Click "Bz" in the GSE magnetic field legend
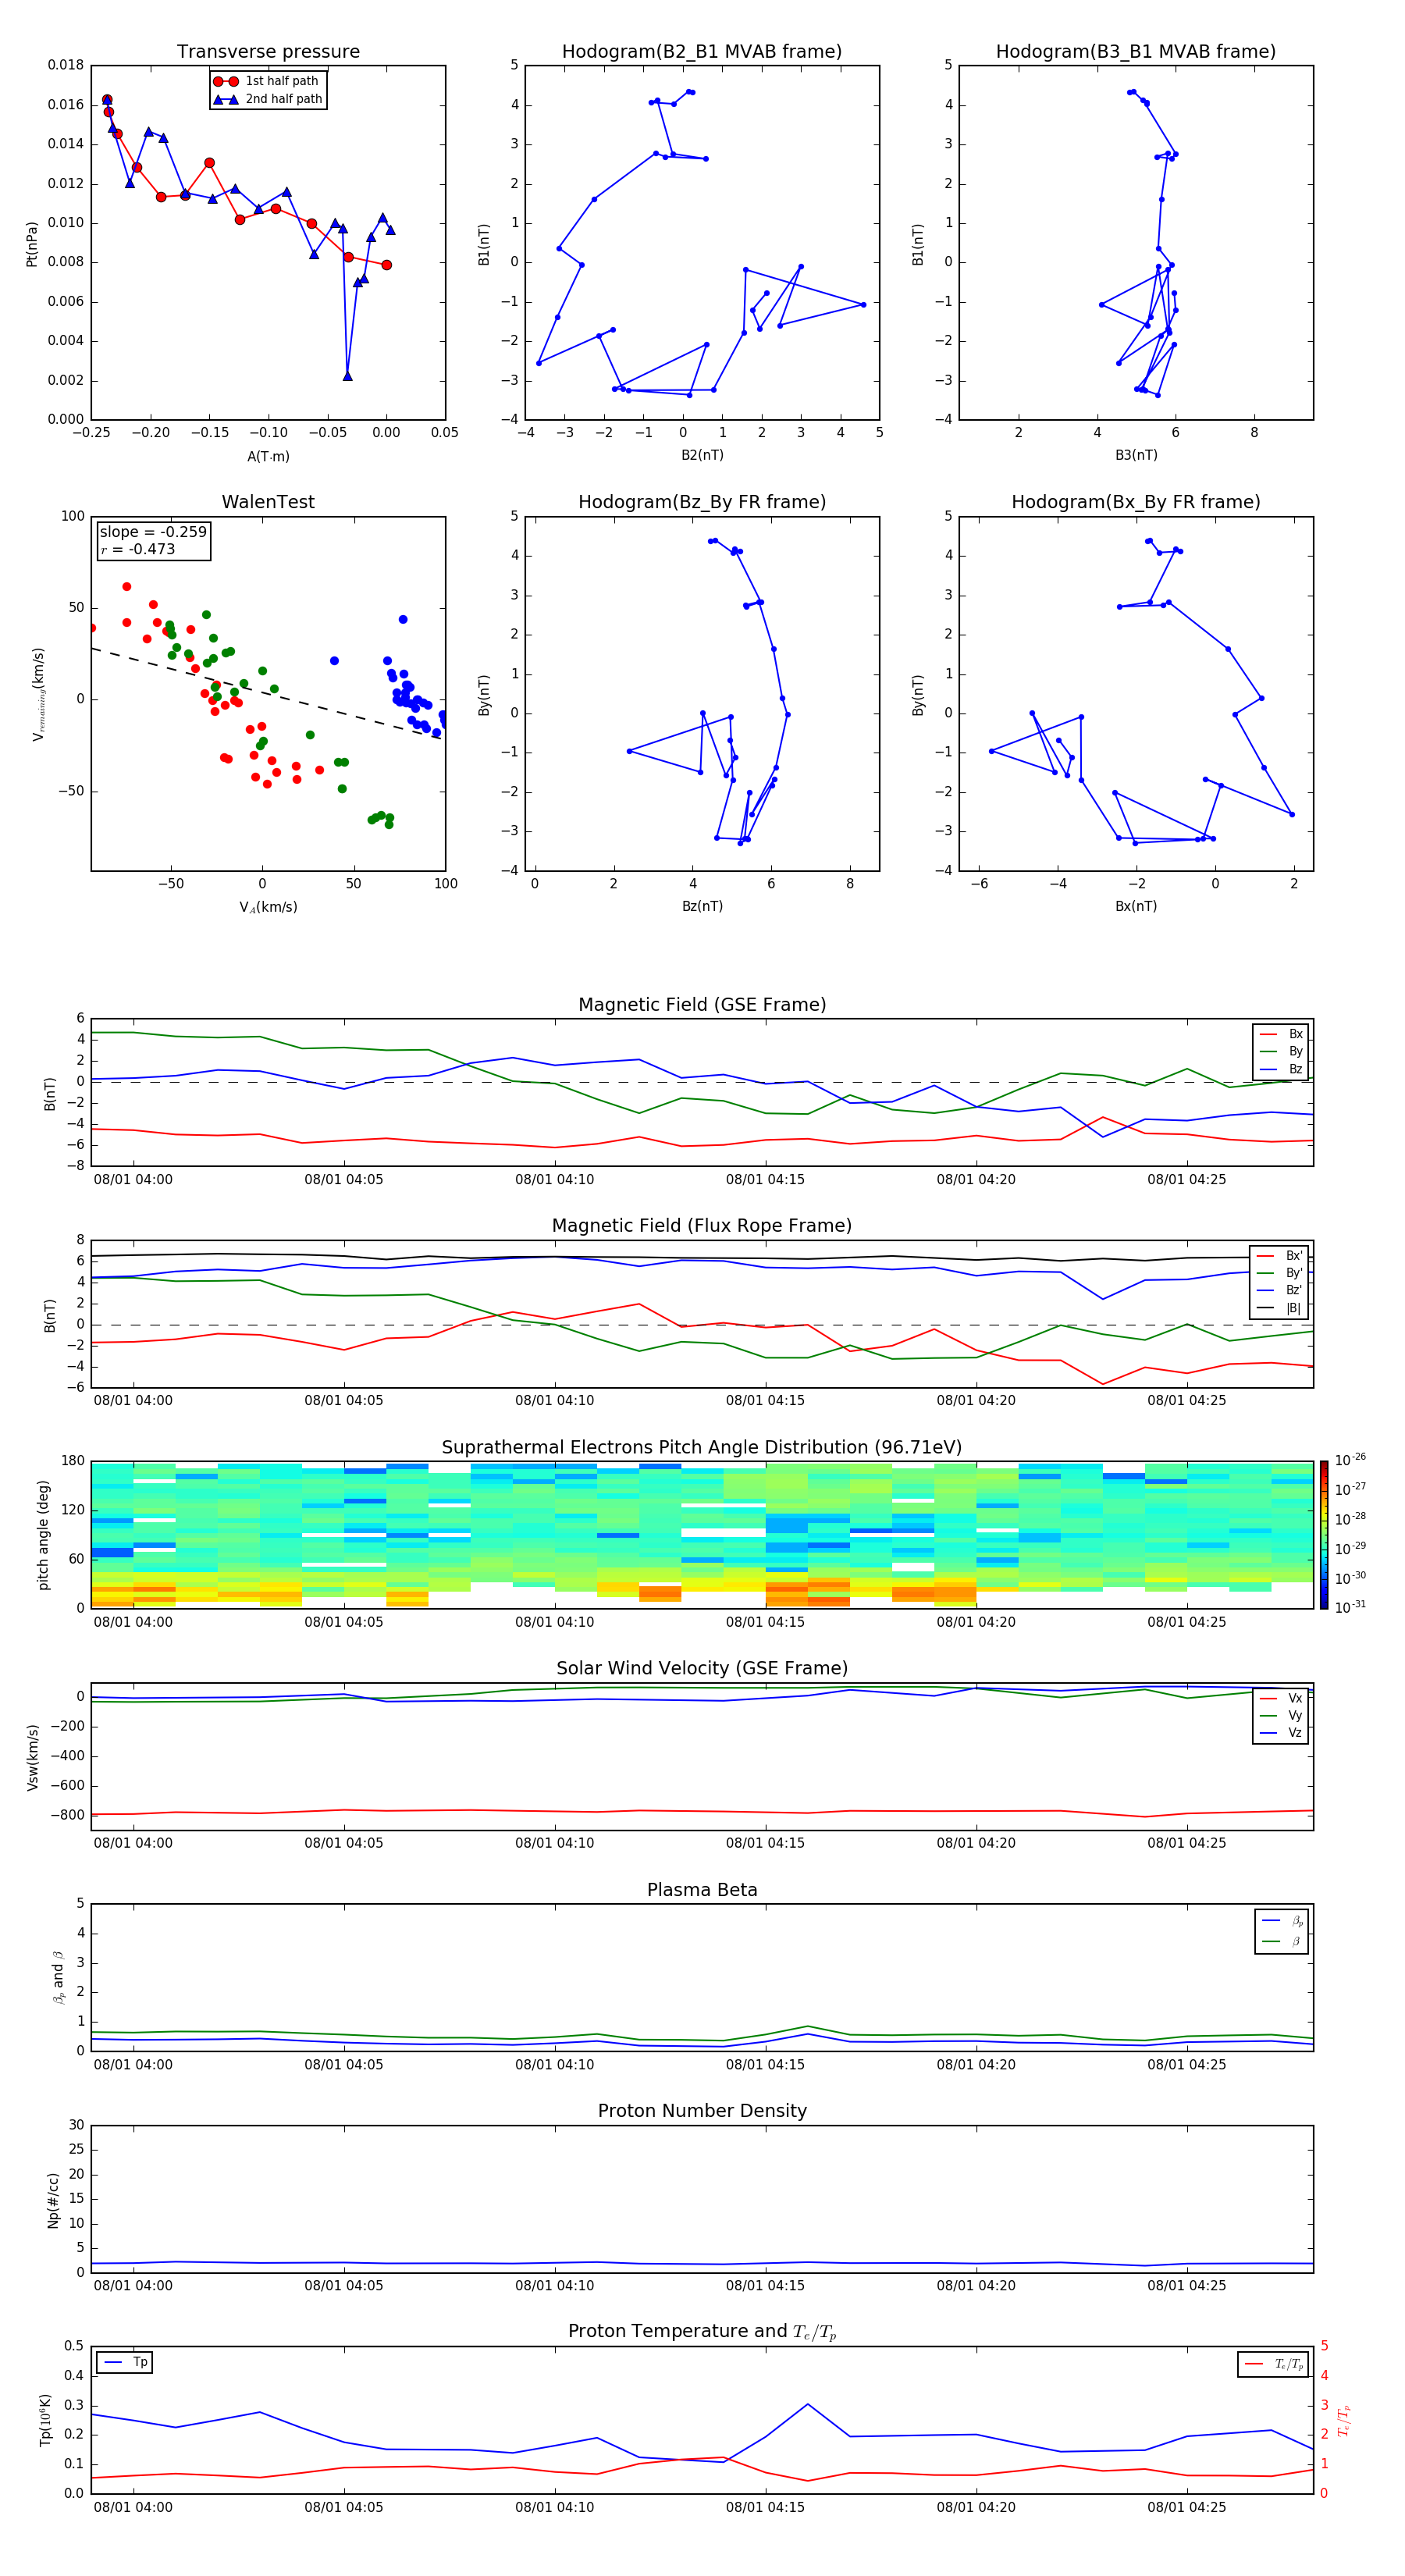Viewport: 1405px width, 2576px height. point(1295,1069)
